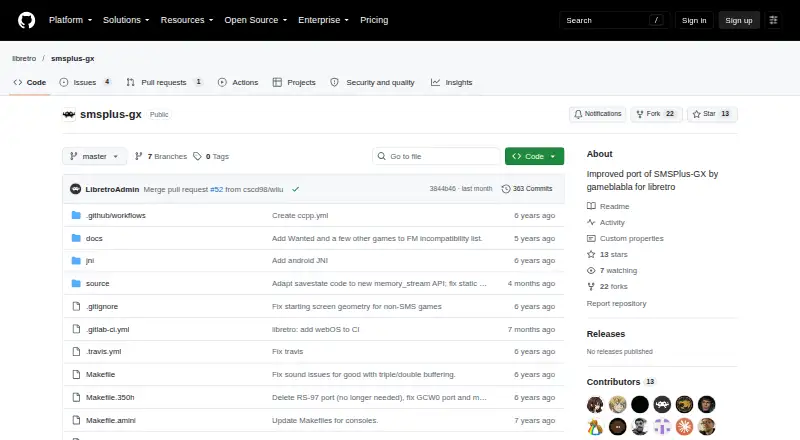The width and height of the screenshot is (800, 440).
Task: Expand the Resources menu
Action: pyautogui.click(x=187, y=20)
